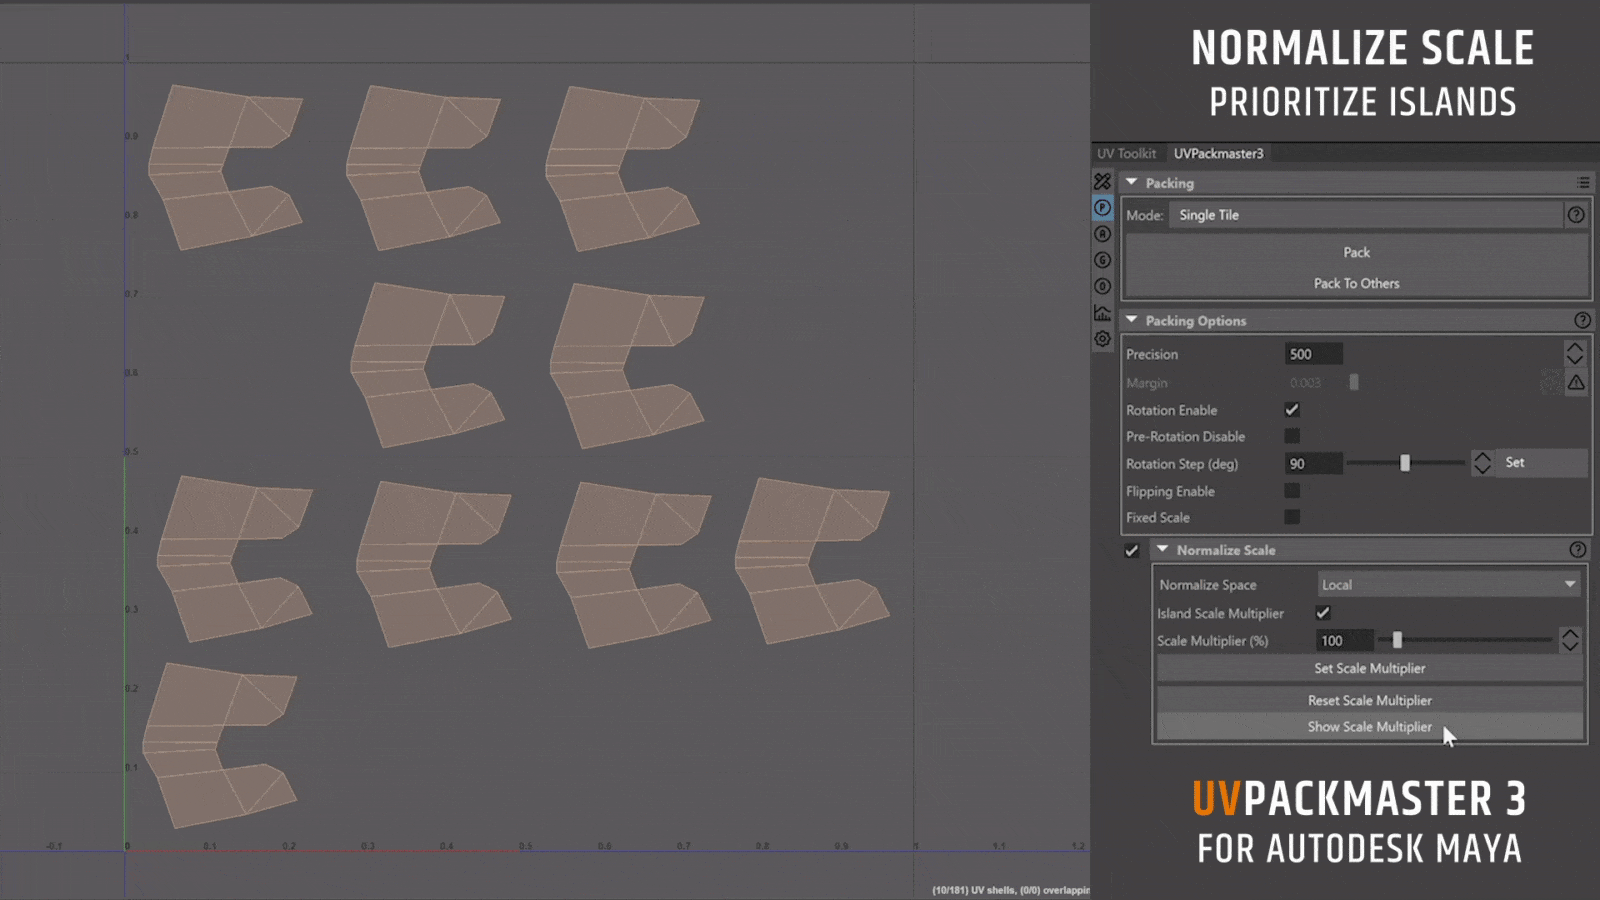The image size is (1600, 900).
Task: Disable the Rotation Enable checkbox
Action: 1291,409
